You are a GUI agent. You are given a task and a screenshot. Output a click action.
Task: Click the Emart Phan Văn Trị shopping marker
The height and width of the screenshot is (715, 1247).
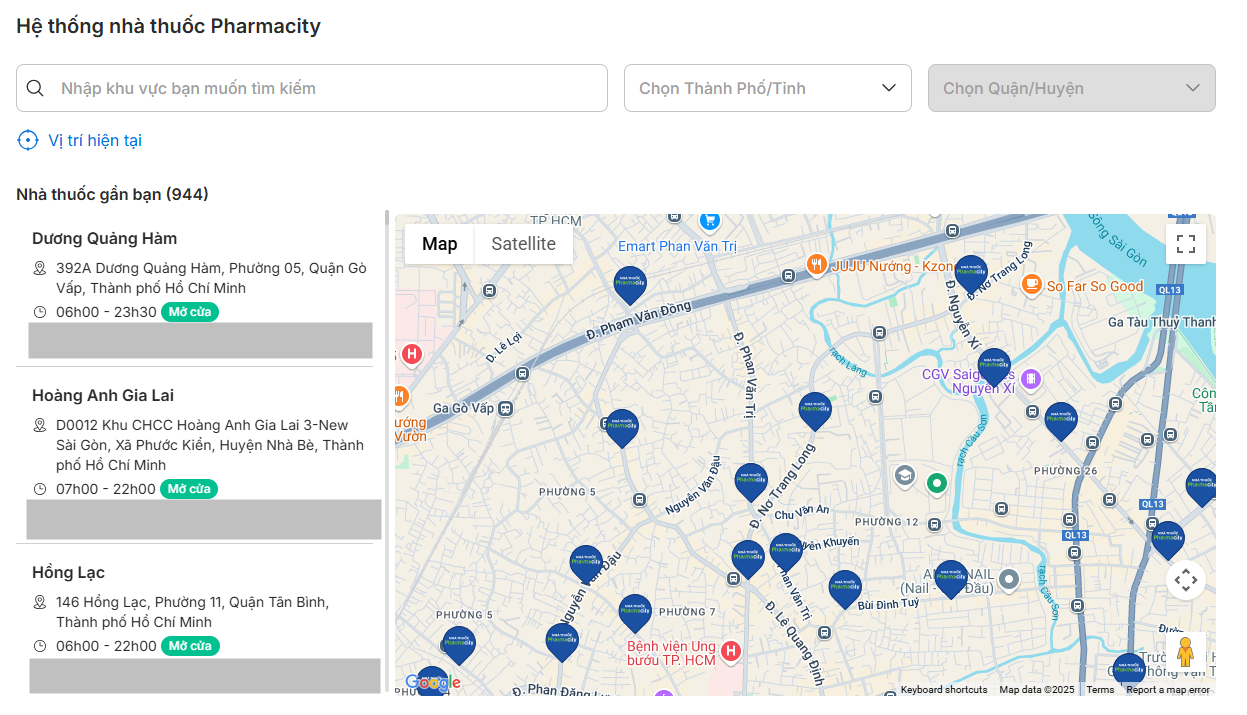pyautogui.click(x=710, y=221)
